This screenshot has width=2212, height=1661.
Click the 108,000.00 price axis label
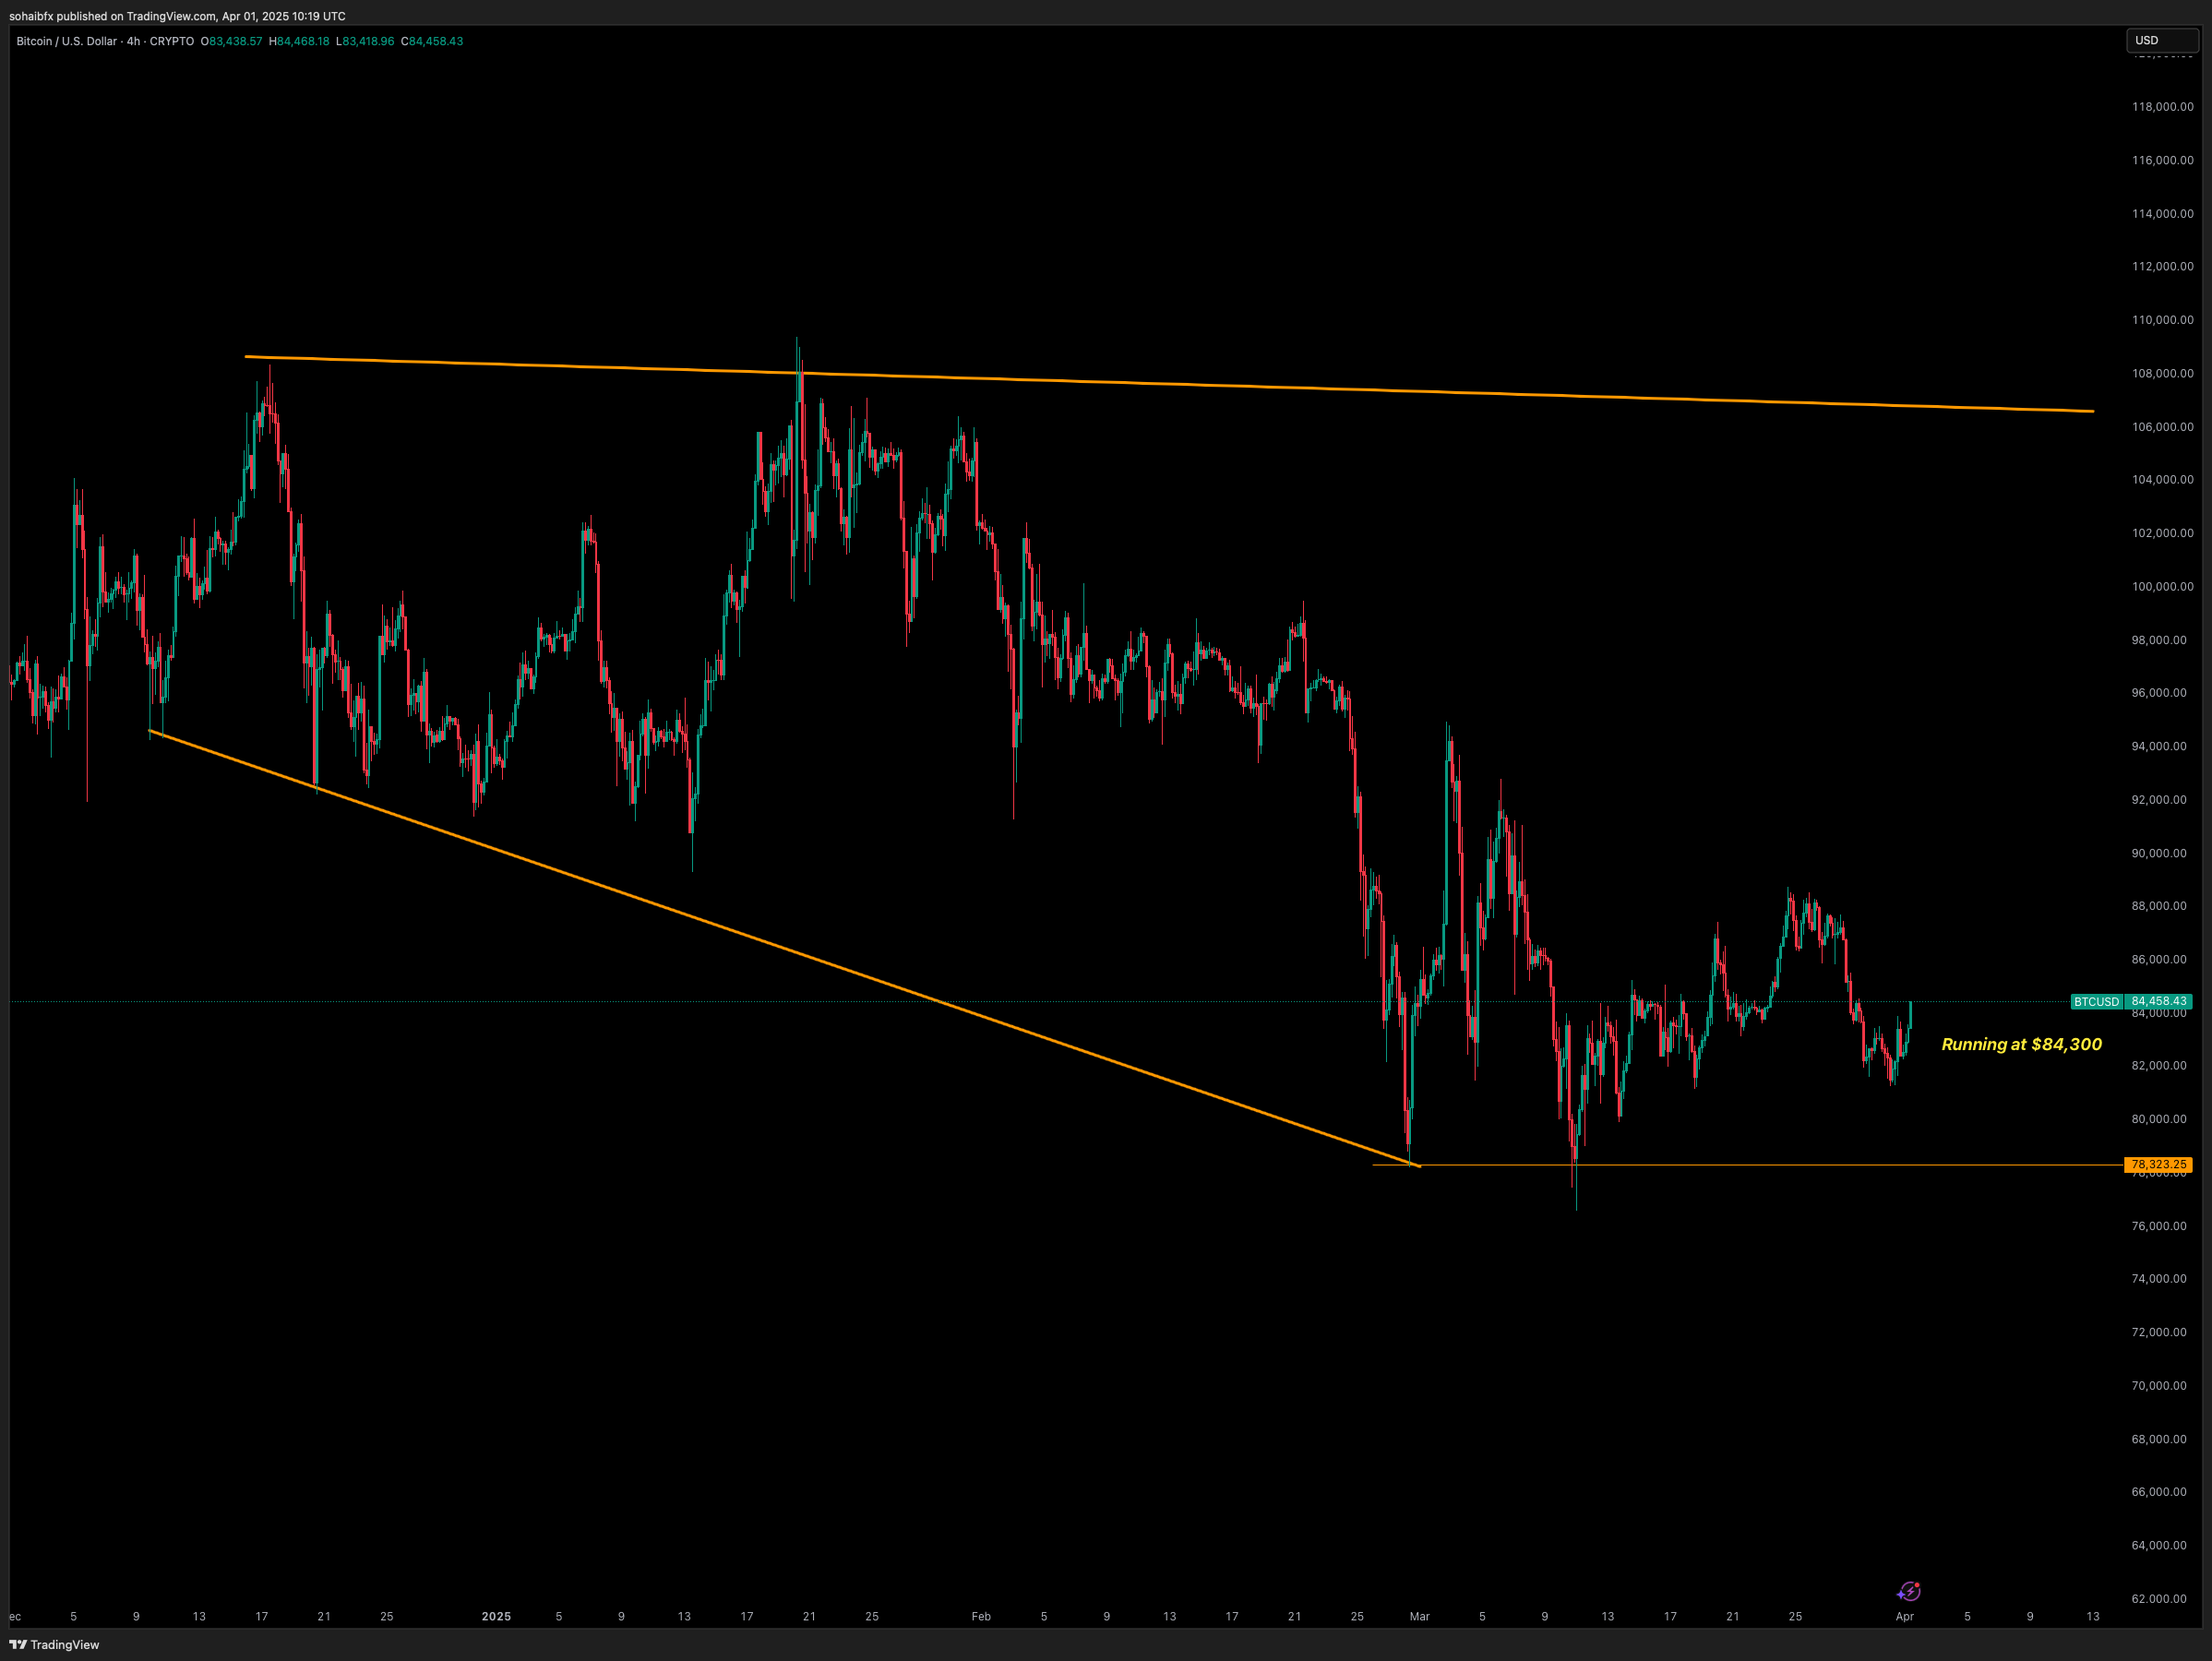[x=2163, y=373]
